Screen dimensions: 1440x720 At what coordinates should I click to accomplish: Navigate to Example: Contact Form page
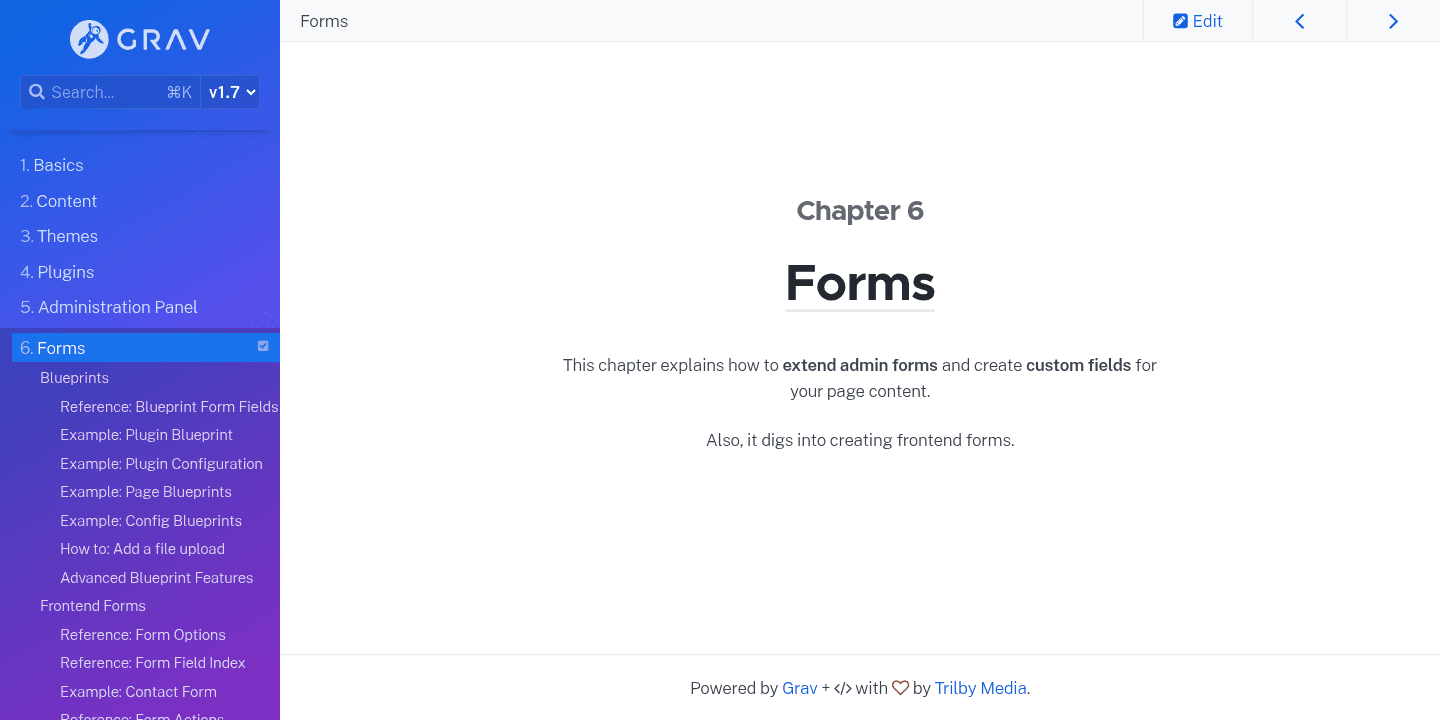pyautogui.click(x=138, y=691)
